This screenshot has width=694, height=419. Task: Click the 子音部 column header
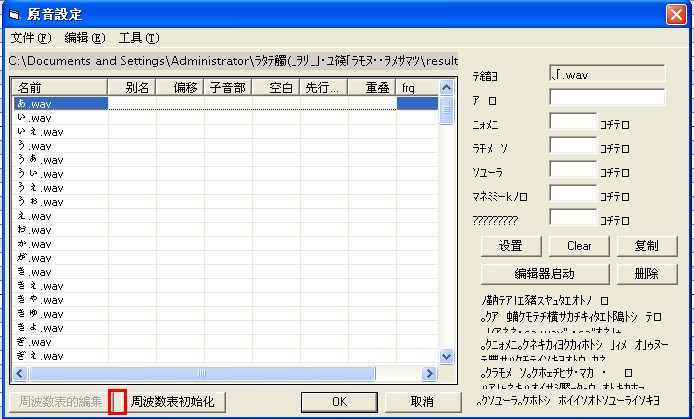(x=228, y=88)
